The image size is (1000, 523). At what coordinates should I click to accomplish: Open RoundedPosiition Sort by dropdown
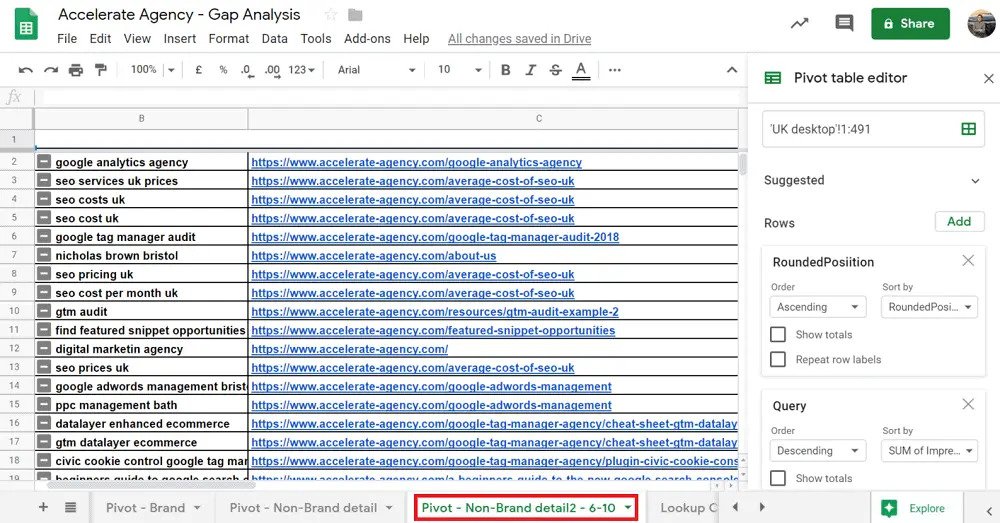click(x=929, y=307)
